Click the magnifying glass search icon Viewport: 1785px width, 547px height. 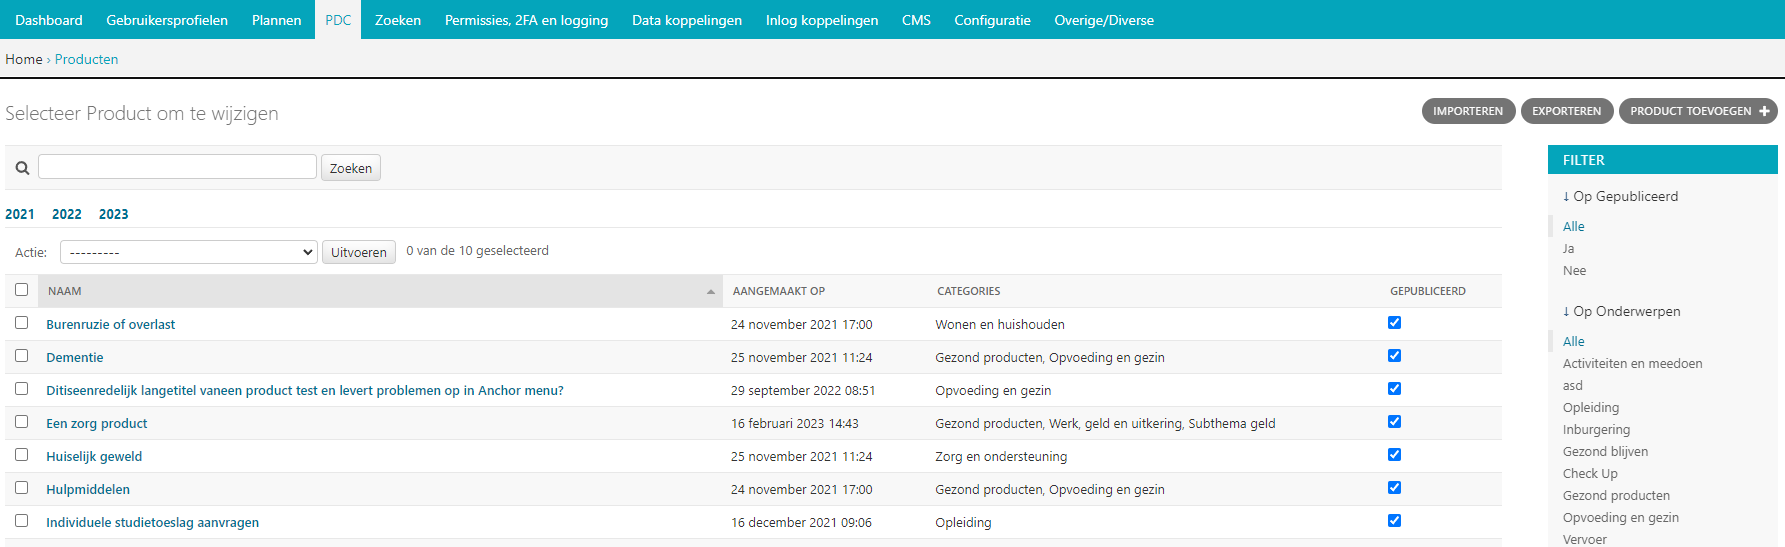pos(22,168)
